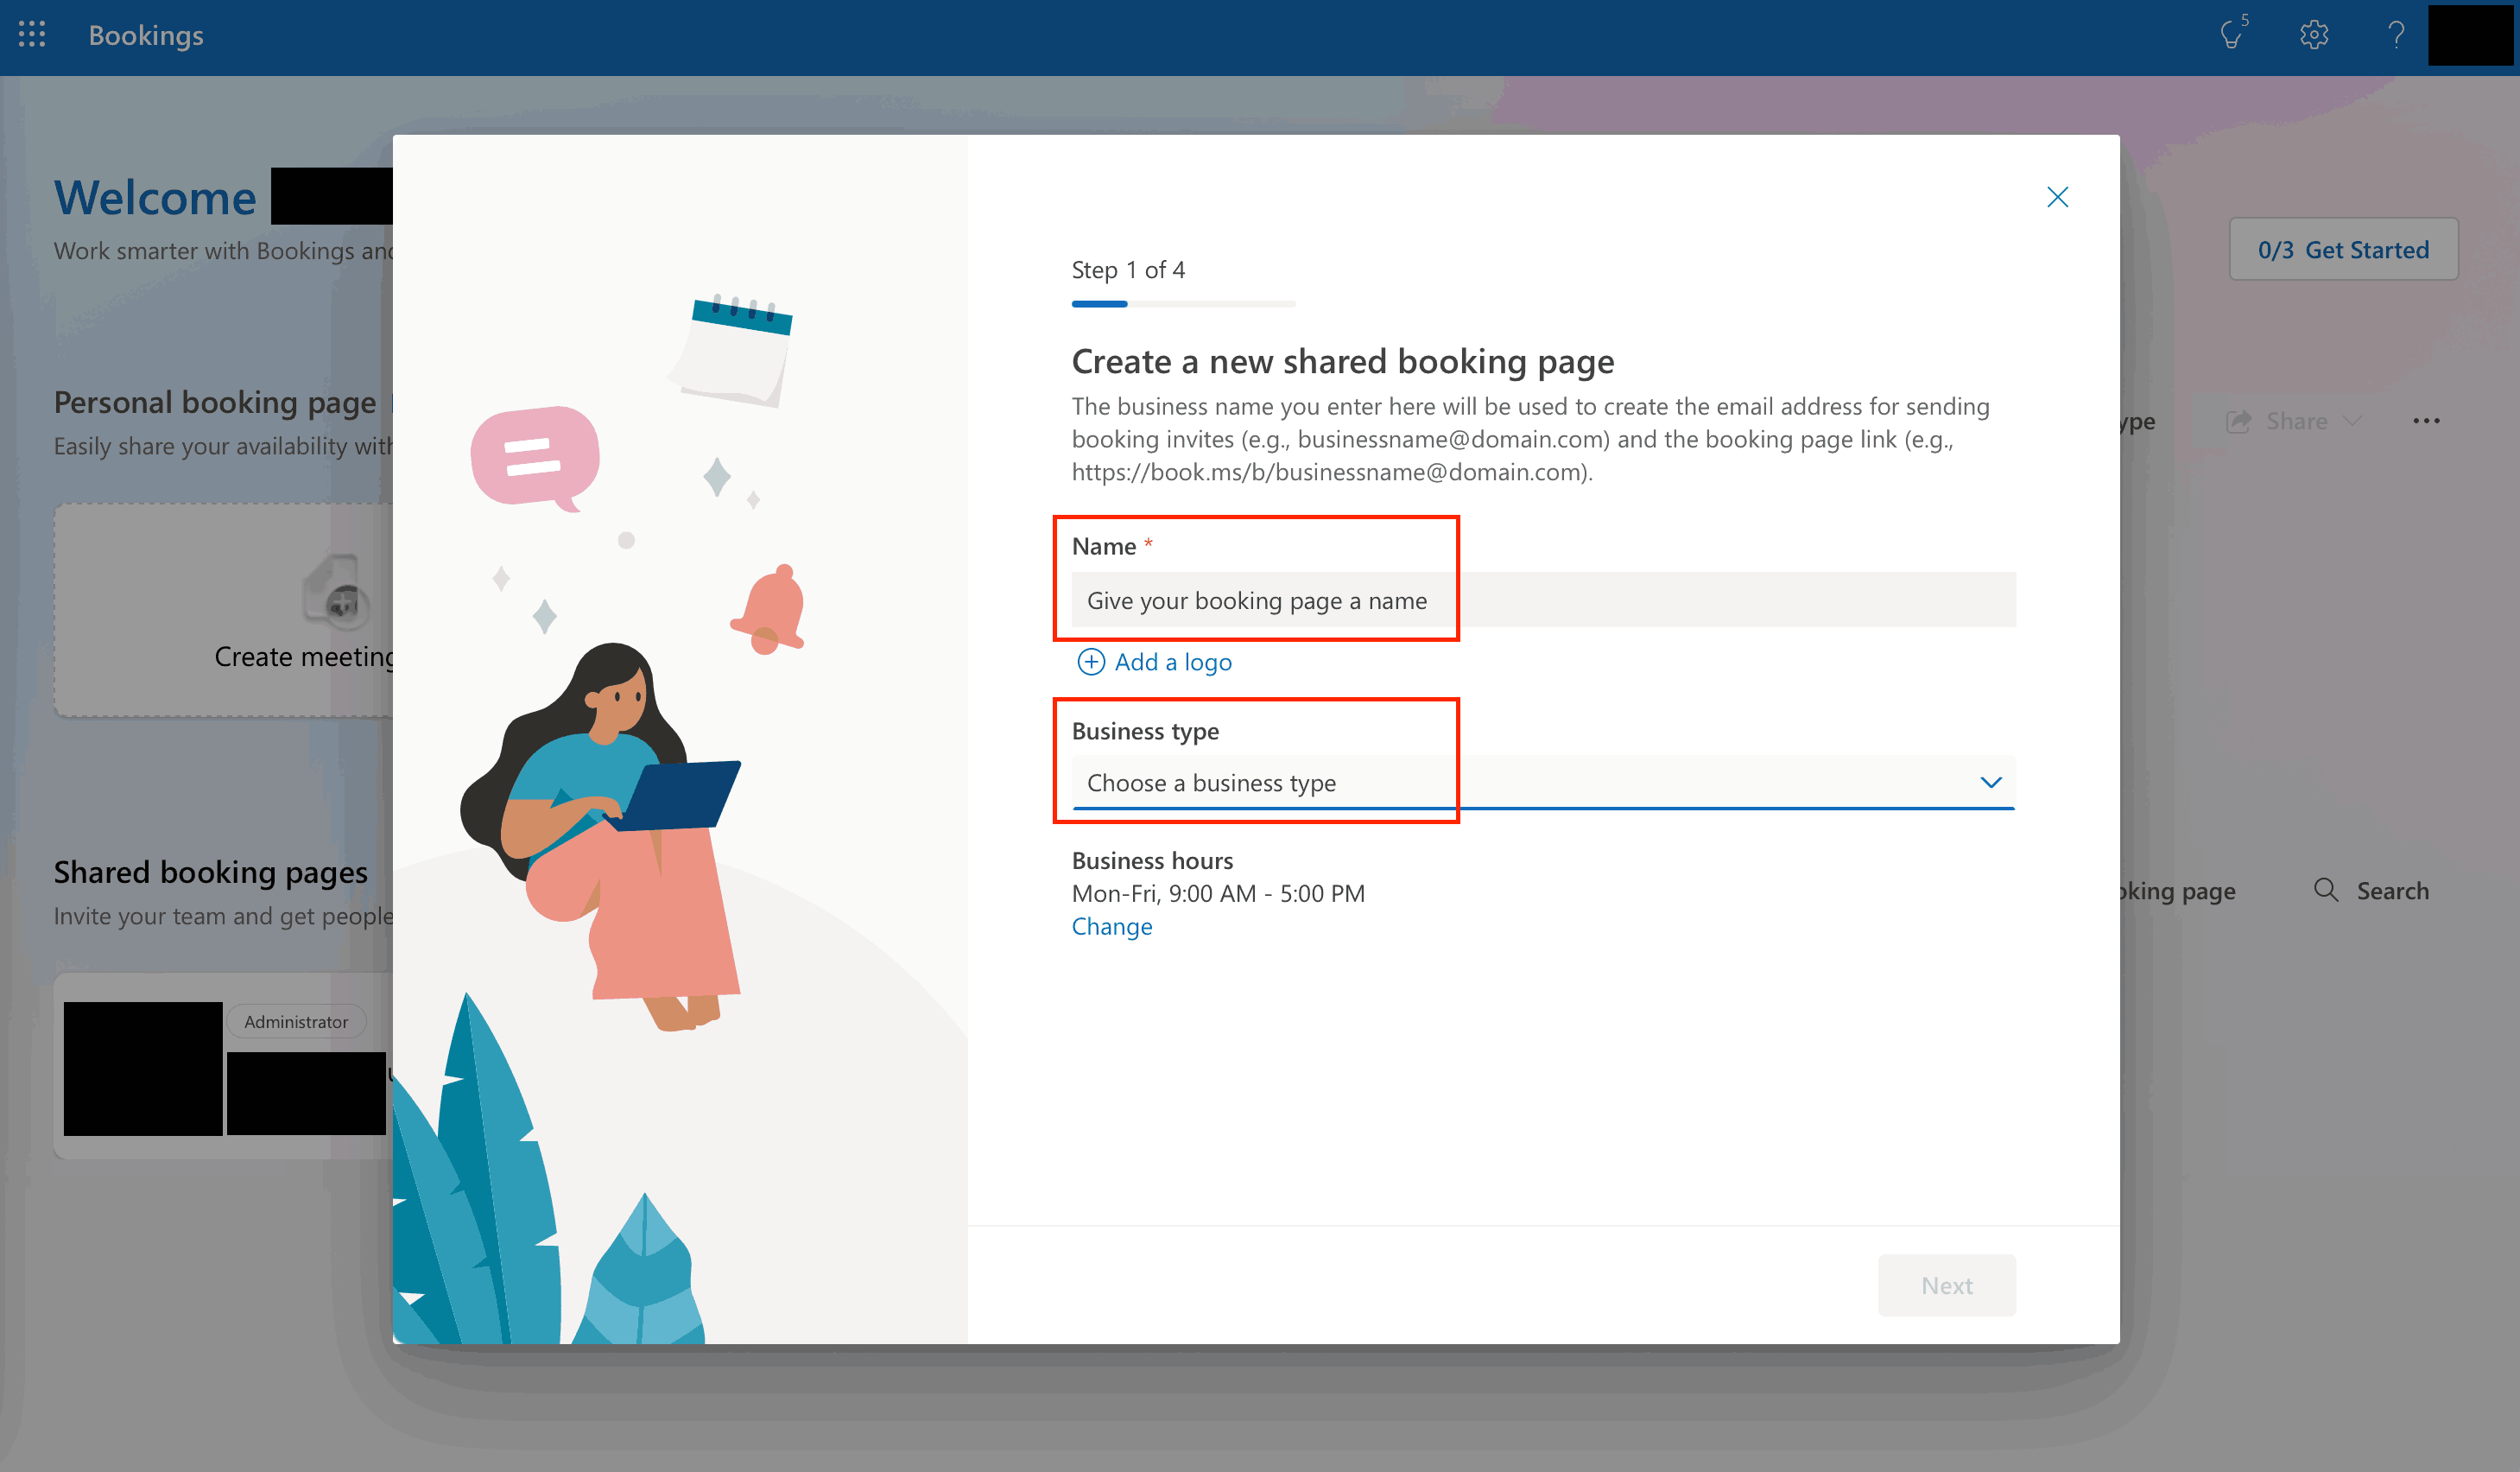This screenshot has width=2520, height=1472.
Task: Open the app launcher waffle icon
Action: point(32,35)
